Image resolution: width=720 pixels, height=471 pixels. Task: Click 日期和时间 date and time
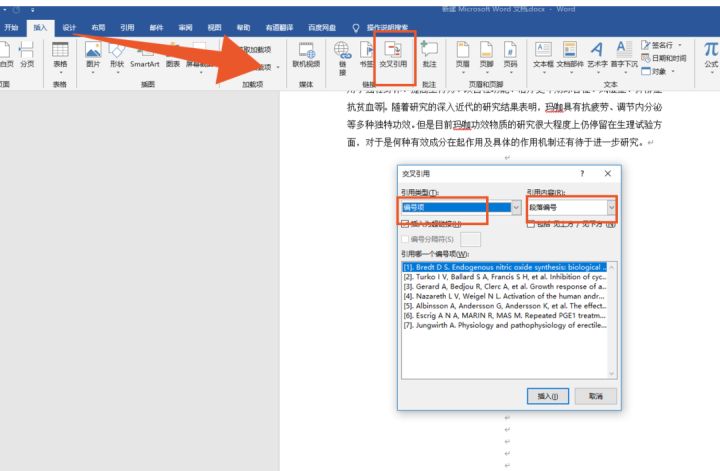pos(664,58)
